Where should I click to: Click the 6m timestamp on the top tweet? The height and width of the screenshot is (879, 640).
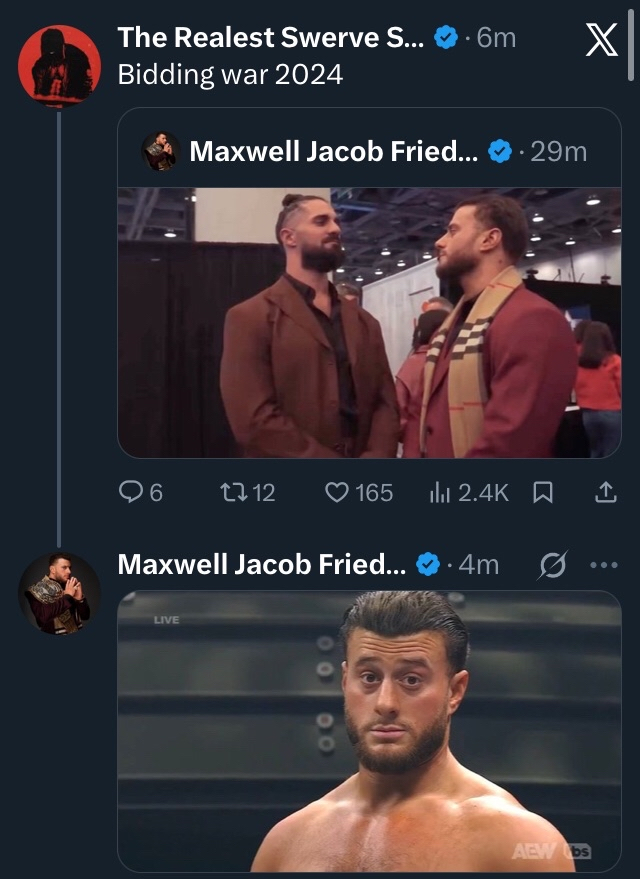496,38
